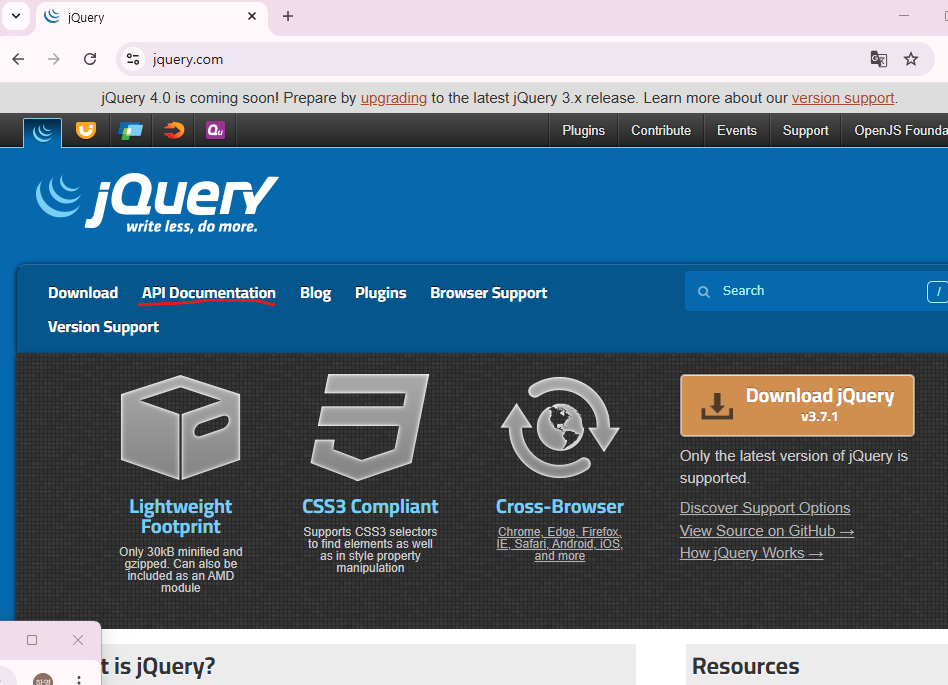Go back to previous page
948x685 pixels.
click(18, 59)
